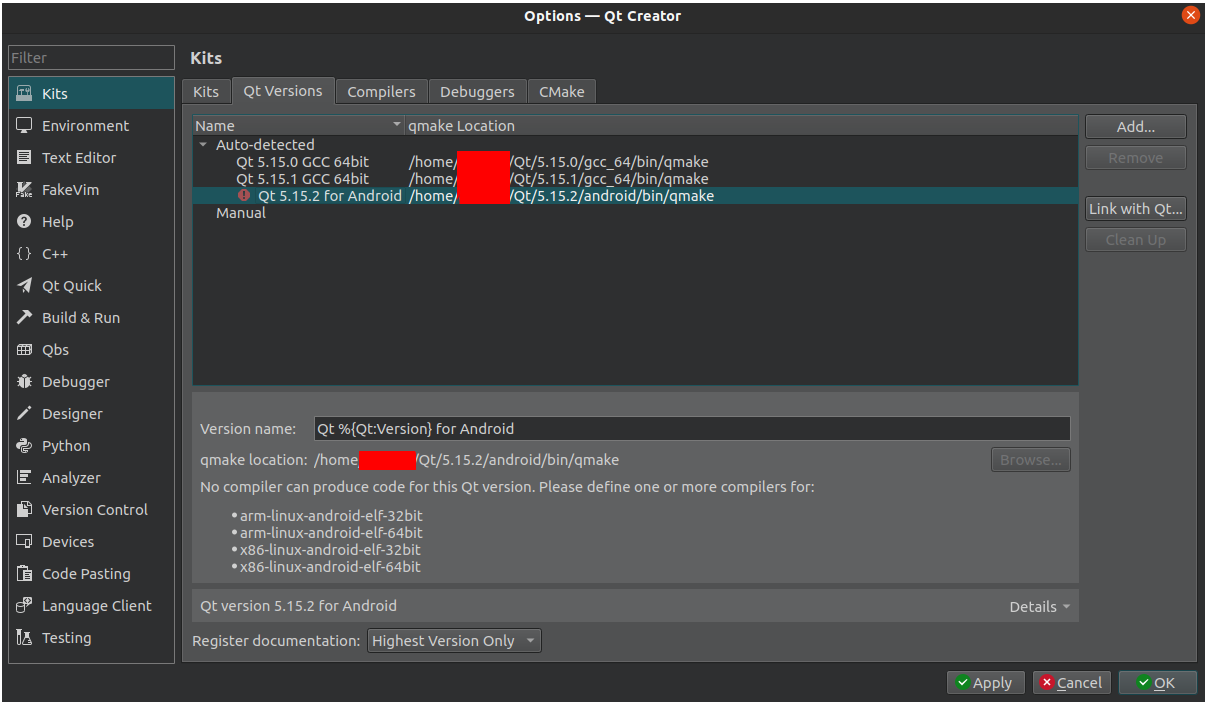The height and width of the screenshot is (702, 1209).
Task: Select Qt 5.15.2 for Android row
Action: (x=635, y=196)
